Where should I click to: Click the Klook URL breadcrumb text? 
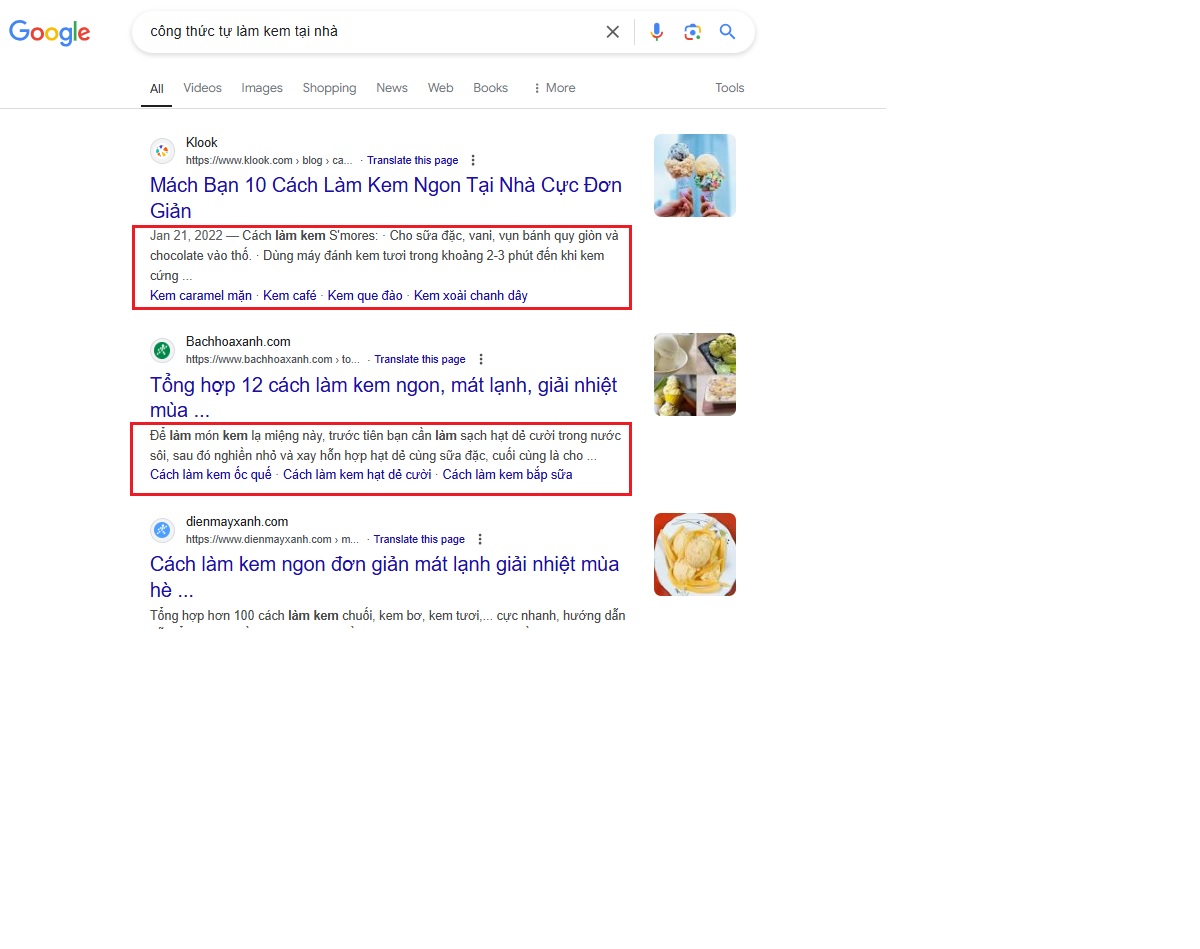point(270,160)
